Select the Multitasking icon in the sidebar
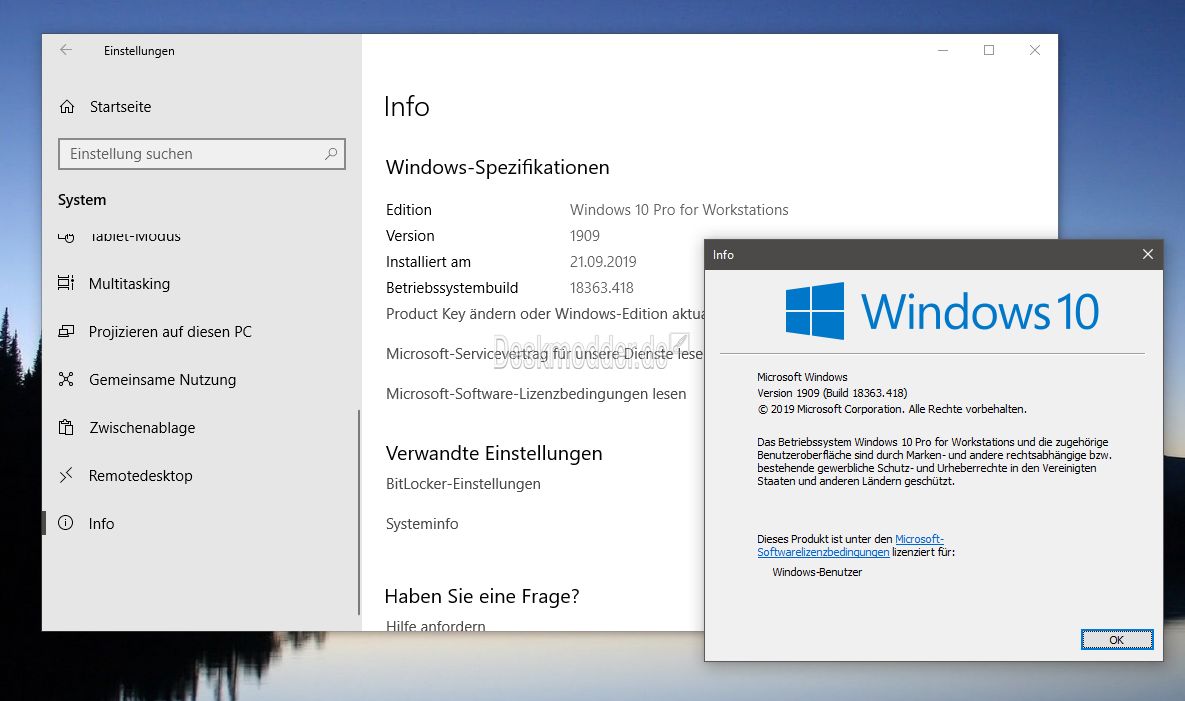 (66, 283)
